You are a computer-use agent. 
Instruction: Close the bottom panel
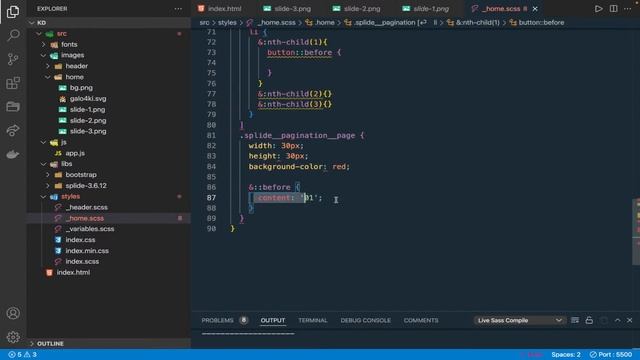[629, 320]
